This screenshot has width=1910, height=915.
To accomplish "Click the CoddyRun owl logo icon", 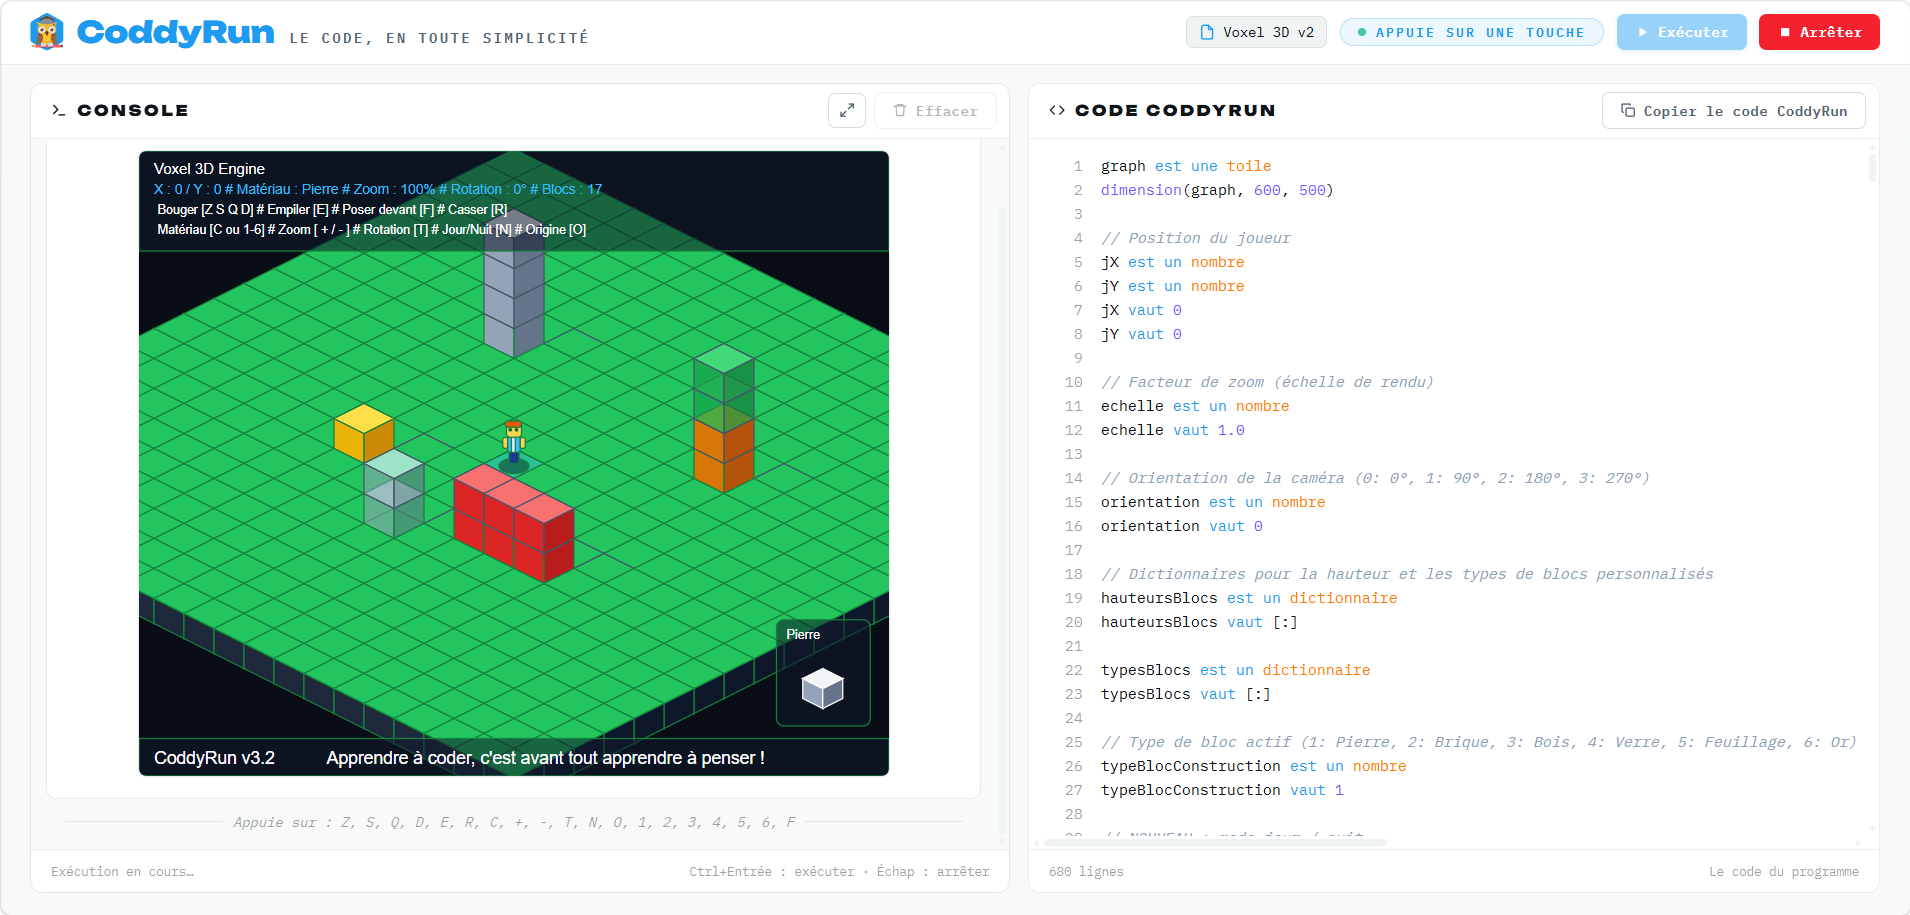I will coord(47,32).
